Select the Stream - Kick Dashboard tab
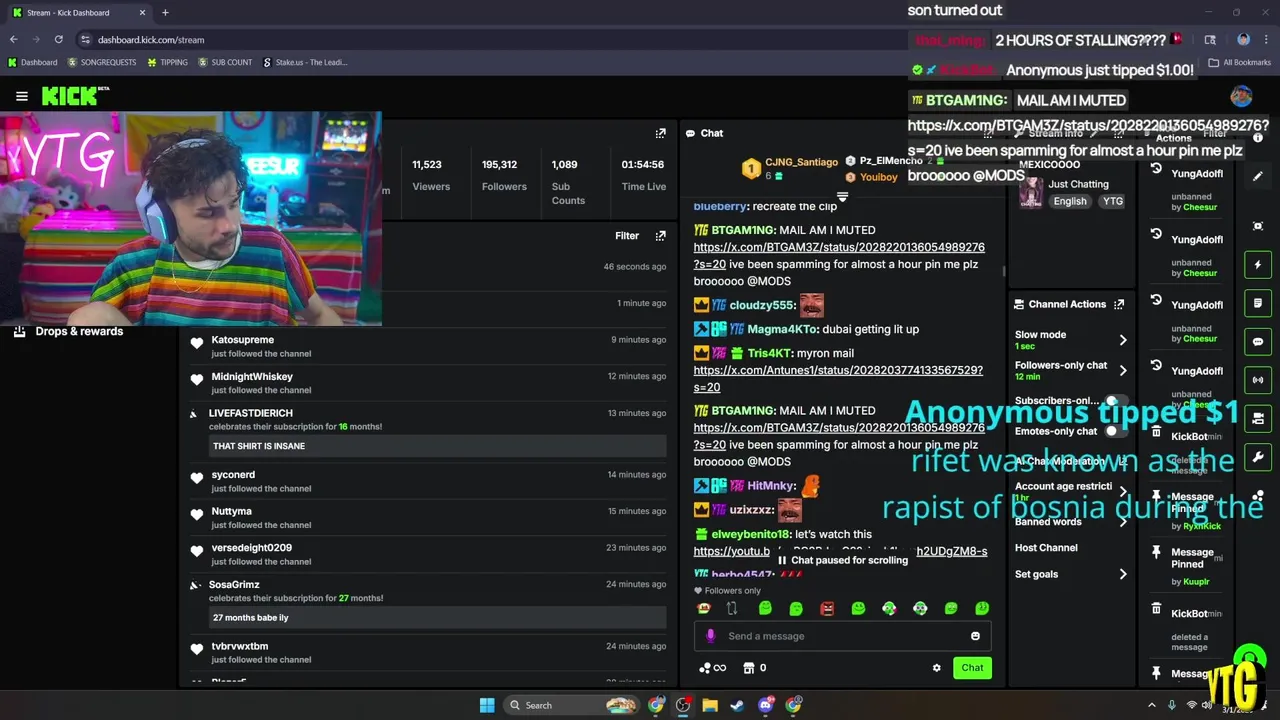This screenshot has height=720, width=1280. [79, 13]
